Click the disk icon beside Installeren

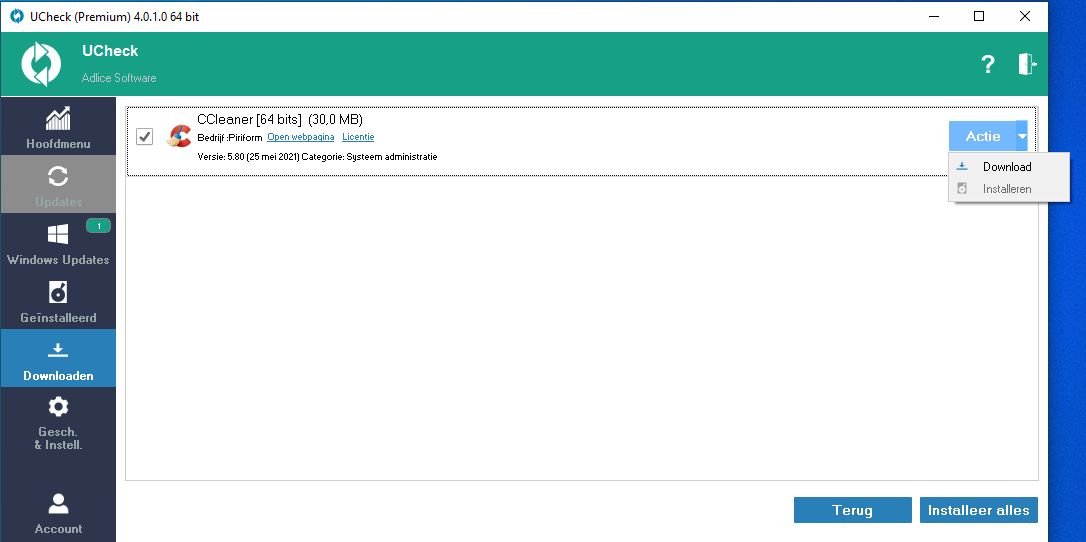962,189
